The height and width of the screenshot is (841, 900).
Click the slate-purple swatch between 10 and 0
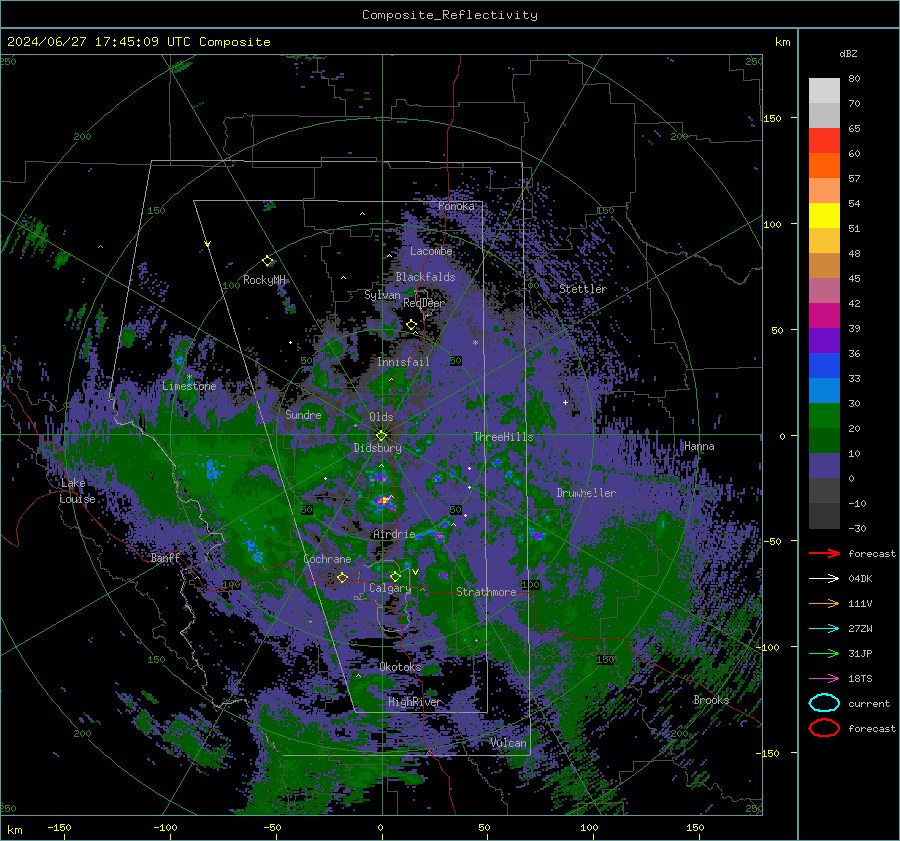point(824,466)
